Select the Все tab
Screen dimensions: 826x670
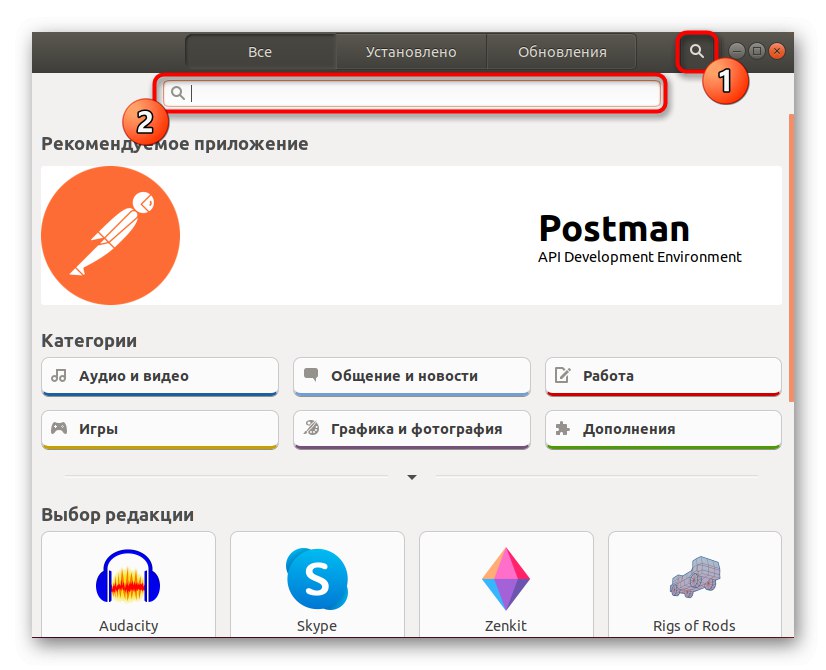click(x=260, y=51)
